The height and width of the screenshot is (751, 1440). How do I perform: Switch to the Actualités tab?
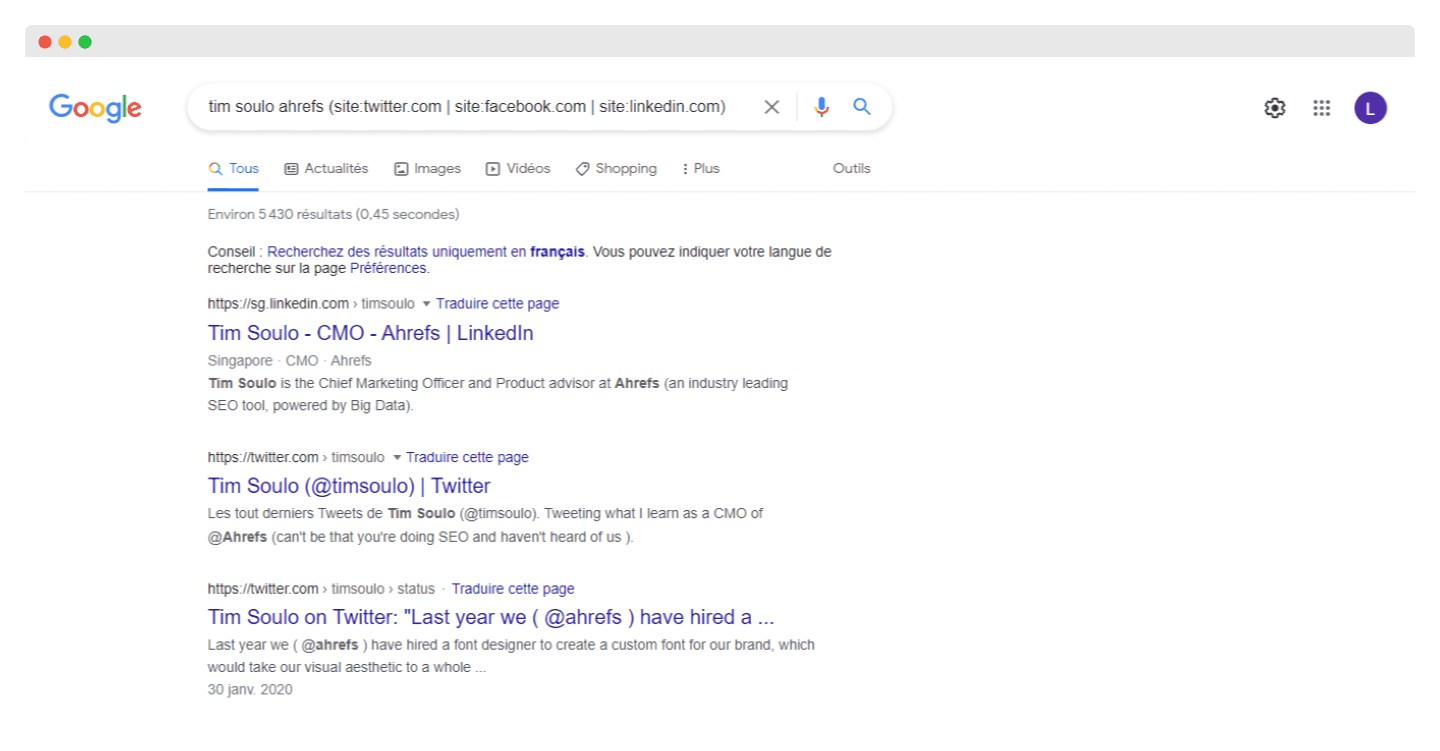[x=326, y=168]
